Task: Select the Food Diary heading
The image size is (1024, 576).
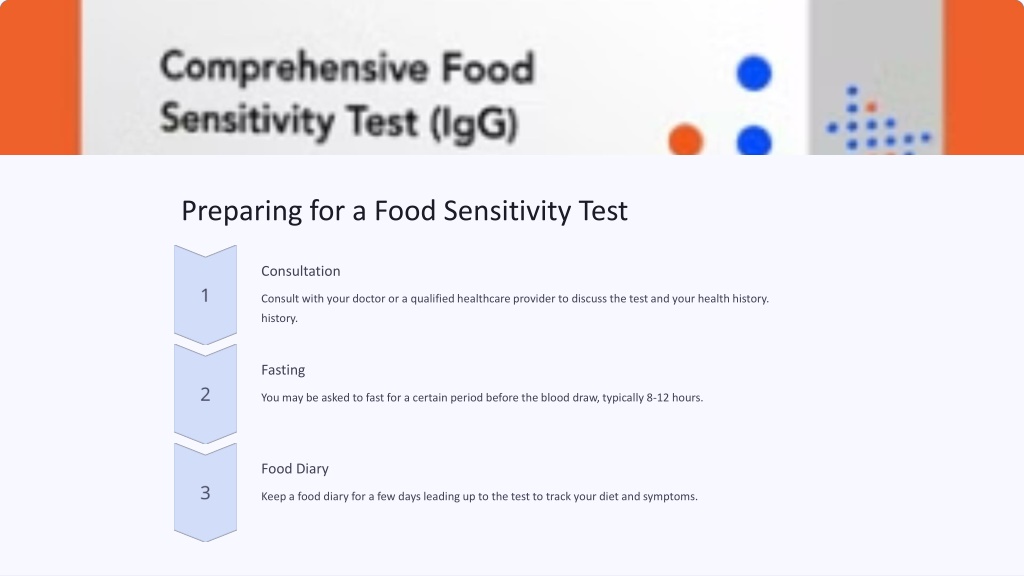Action: click(295, 468)
